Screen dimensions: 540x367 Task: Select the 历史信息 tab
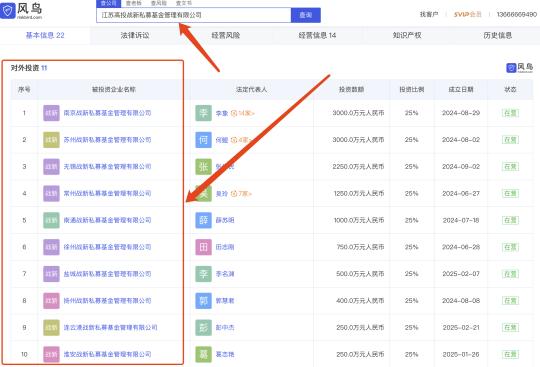point(498,35)
